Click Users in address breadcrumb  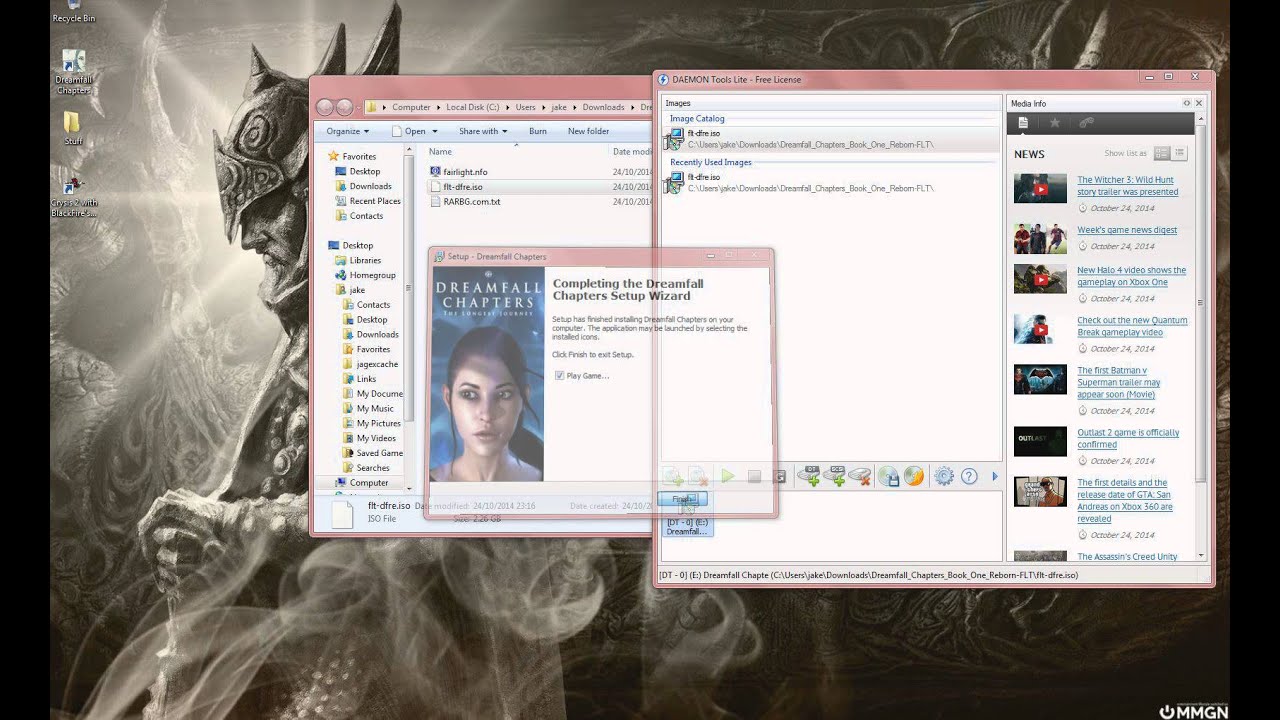[525, 107]
